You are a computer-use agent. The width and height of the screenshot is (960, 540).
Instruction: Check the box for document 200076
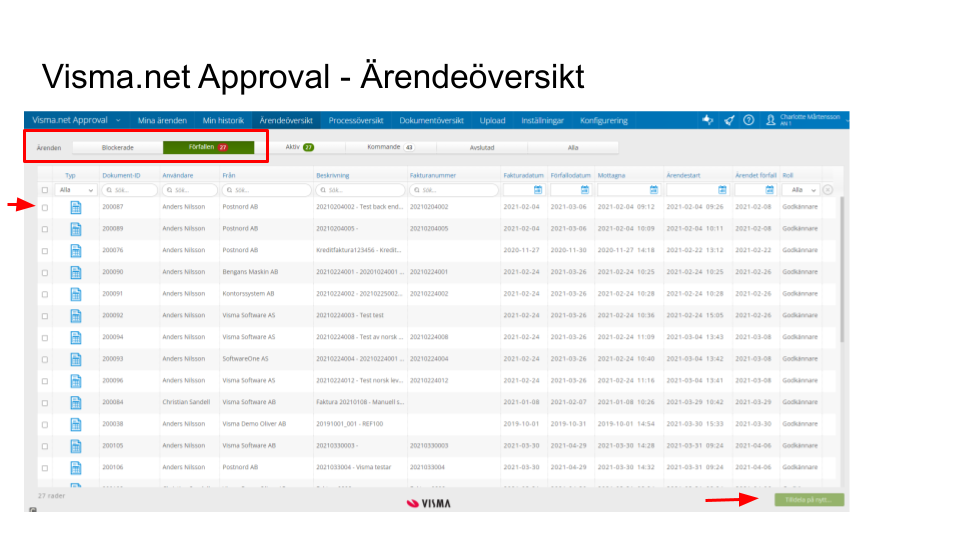coord(45,251)
